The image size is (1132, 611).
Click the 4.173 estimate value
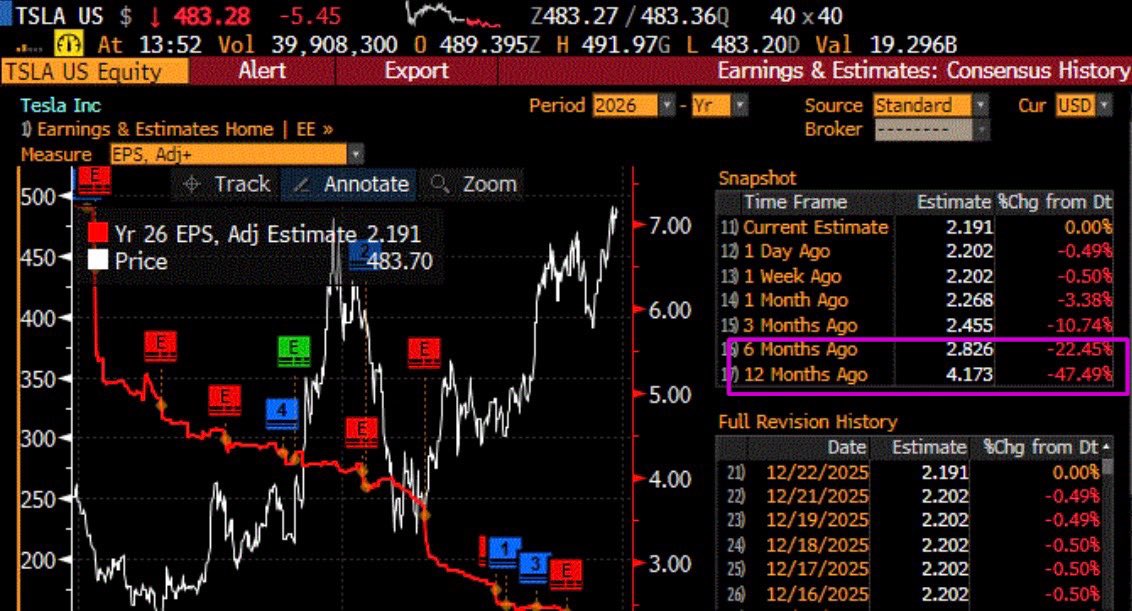pyautogui.click(x=969, y=375)
